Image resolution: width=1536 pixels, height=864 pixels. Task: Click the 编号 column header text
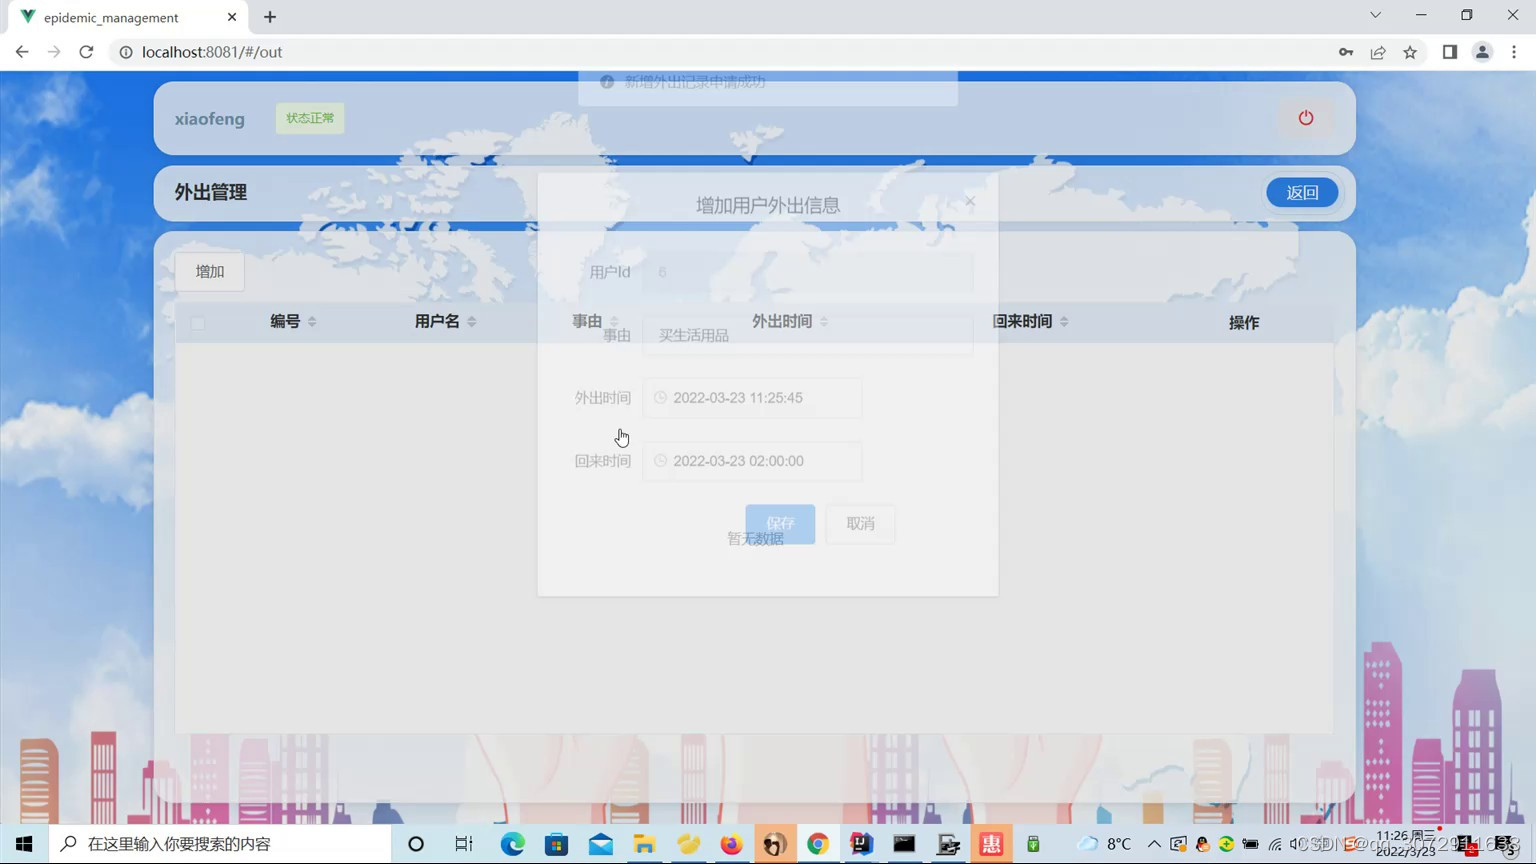tap(285, 321)
